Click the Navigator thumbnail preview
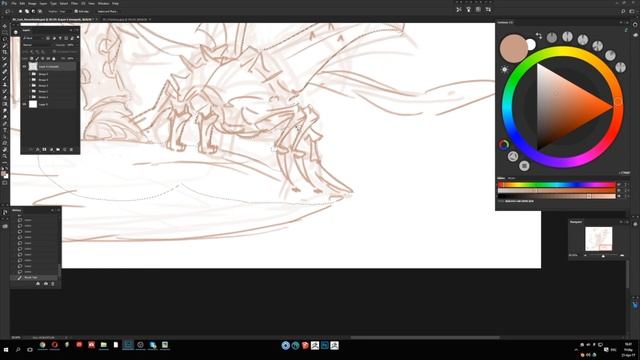 tap(598, 239)
